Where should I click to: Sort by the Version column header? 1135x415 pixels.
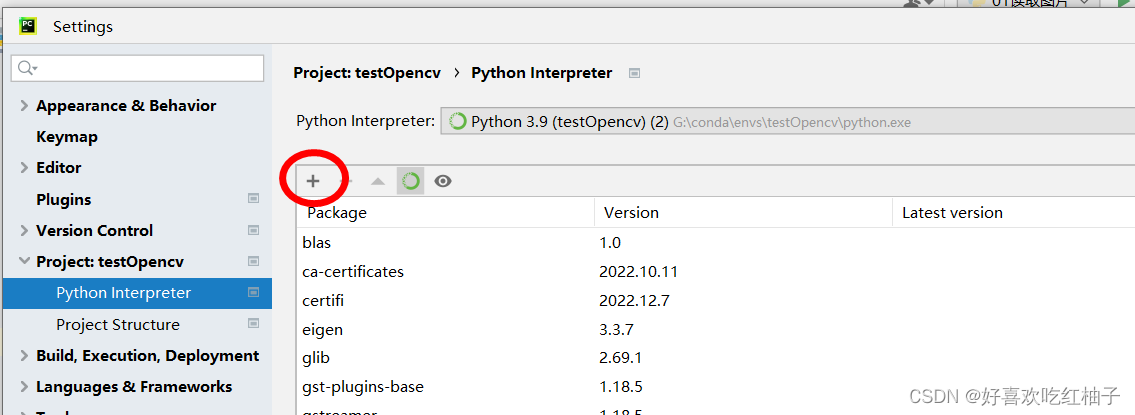coord(743,213)
